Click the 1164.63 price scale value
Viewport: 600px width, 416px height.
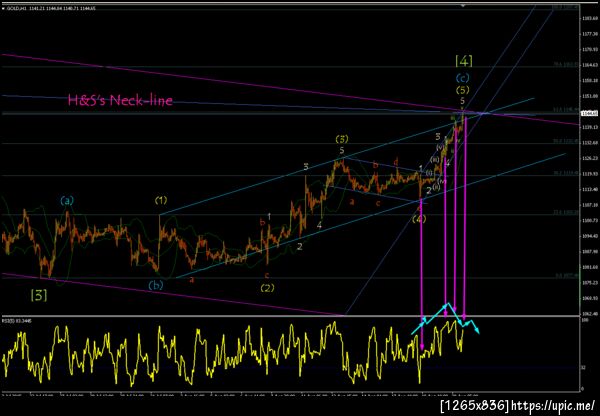(590, 65)
